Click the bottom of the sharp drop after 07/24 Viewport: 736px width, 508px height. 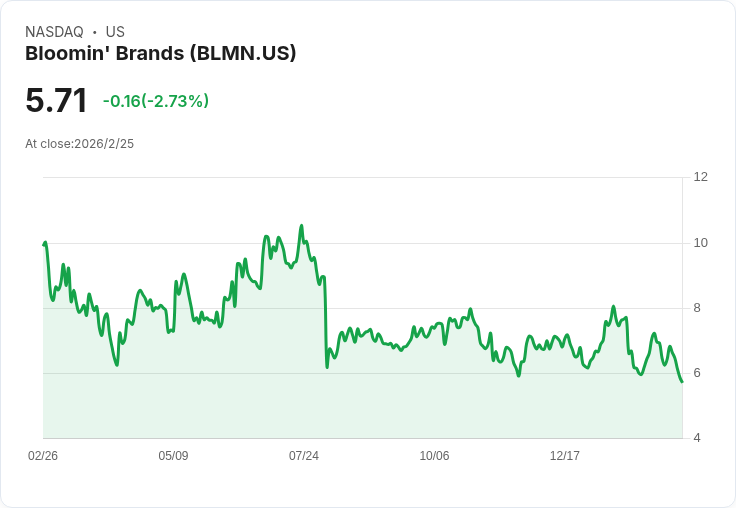click(x=327, y=367)
